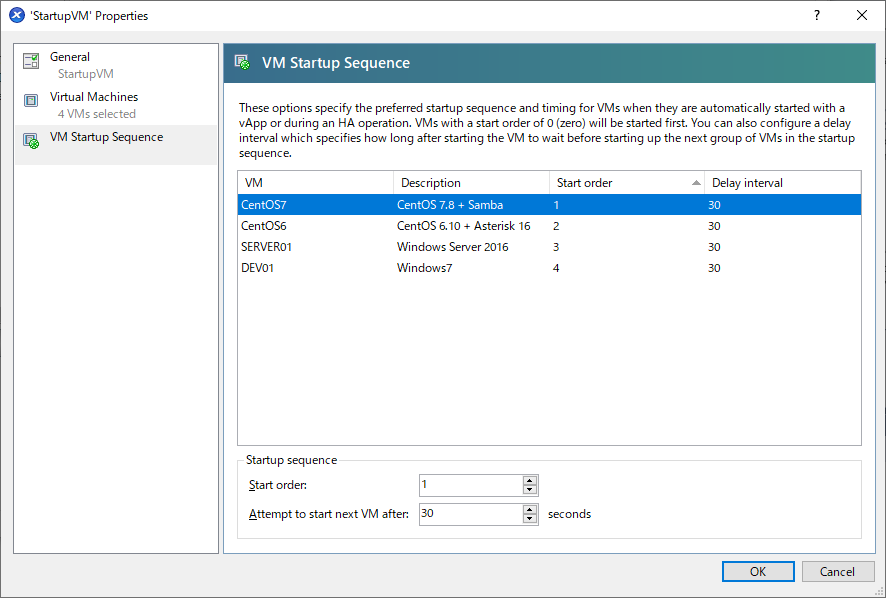Sort by the Start order column

627,183
